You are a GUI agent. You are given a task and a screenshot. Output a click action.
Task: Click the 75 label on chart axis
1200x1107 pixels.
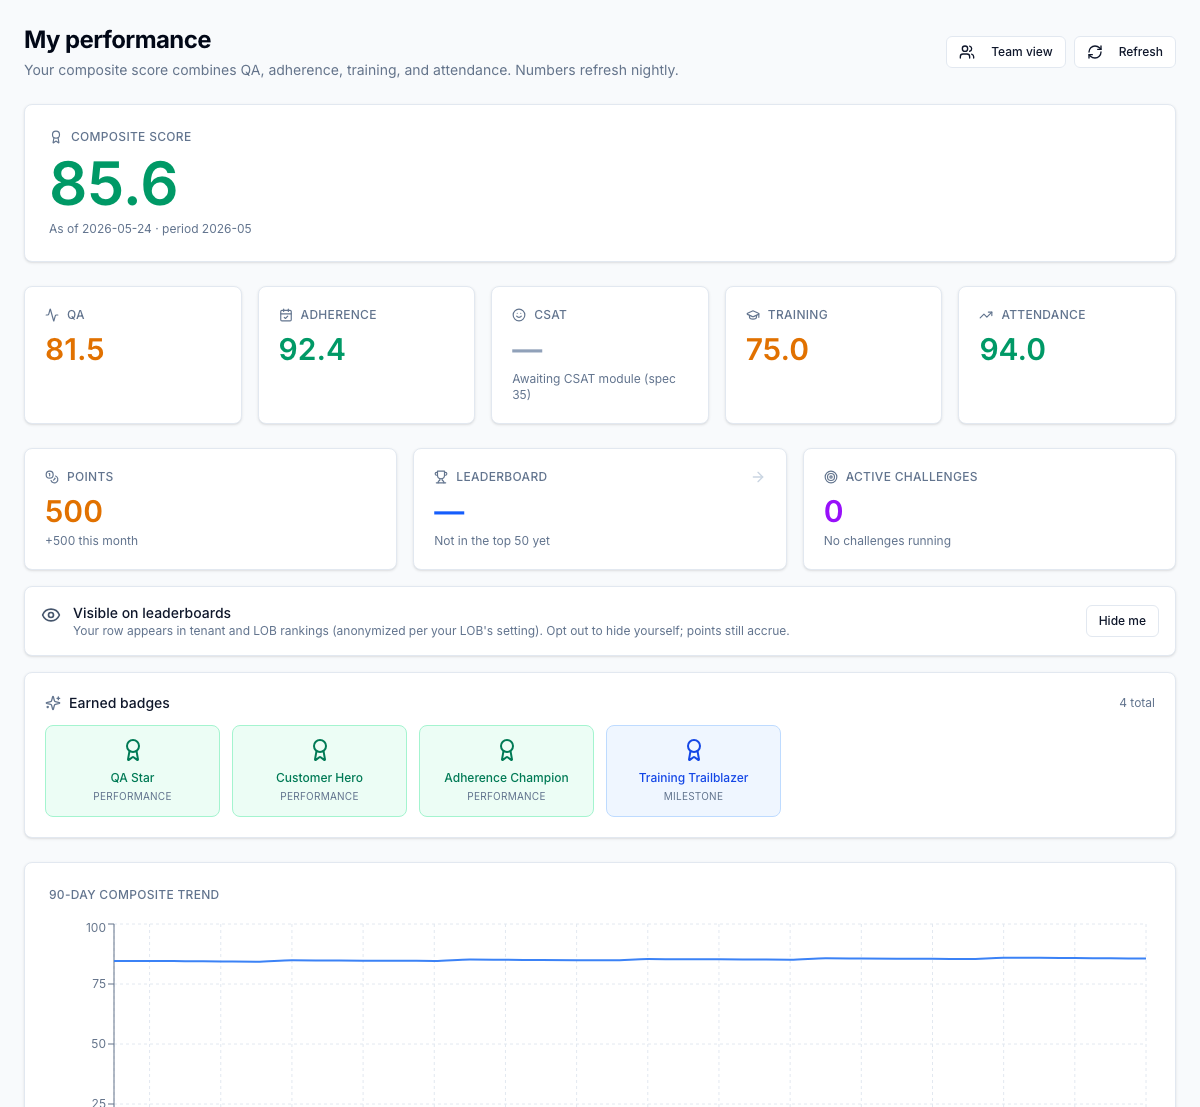pyautogui.click(x=99, y=984)
